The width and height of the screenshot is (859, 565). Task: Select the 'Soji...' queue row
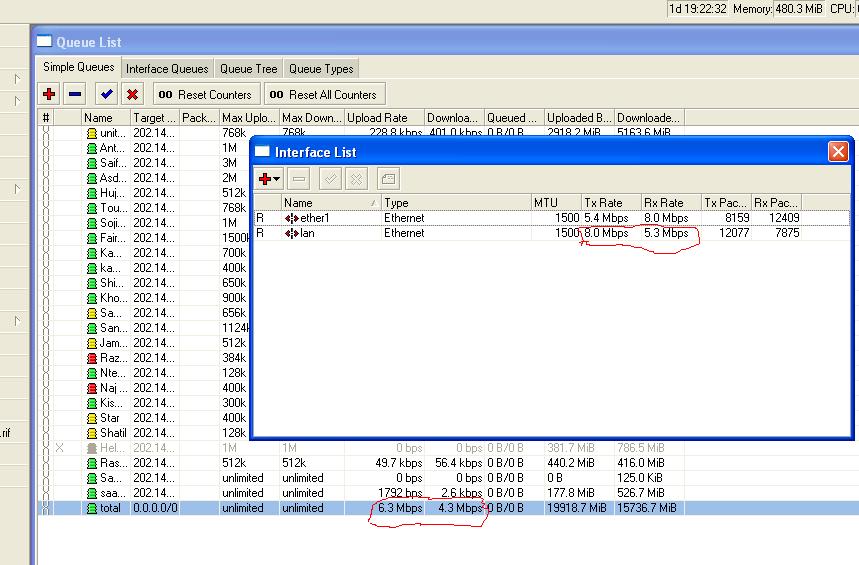(144, 223)
